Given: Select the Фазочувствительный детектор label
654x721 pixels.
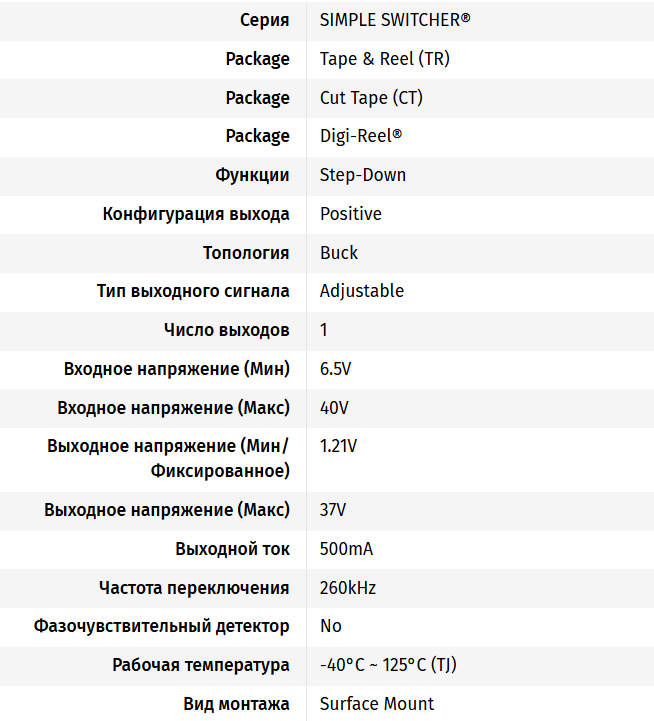Looking at the screenshot, I should 162,626.
